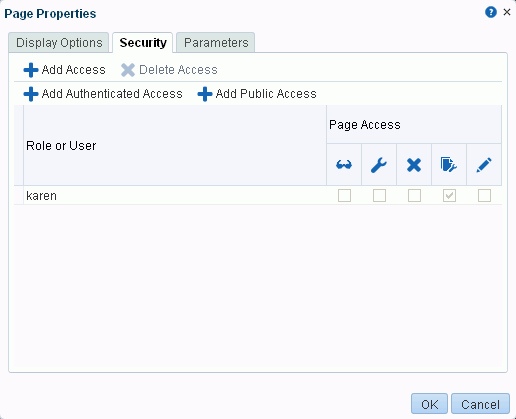Viewport: 516px width, 419px height.
Task: Enable edit (wrench) checkbox for karen
Action: click(379, 196)
